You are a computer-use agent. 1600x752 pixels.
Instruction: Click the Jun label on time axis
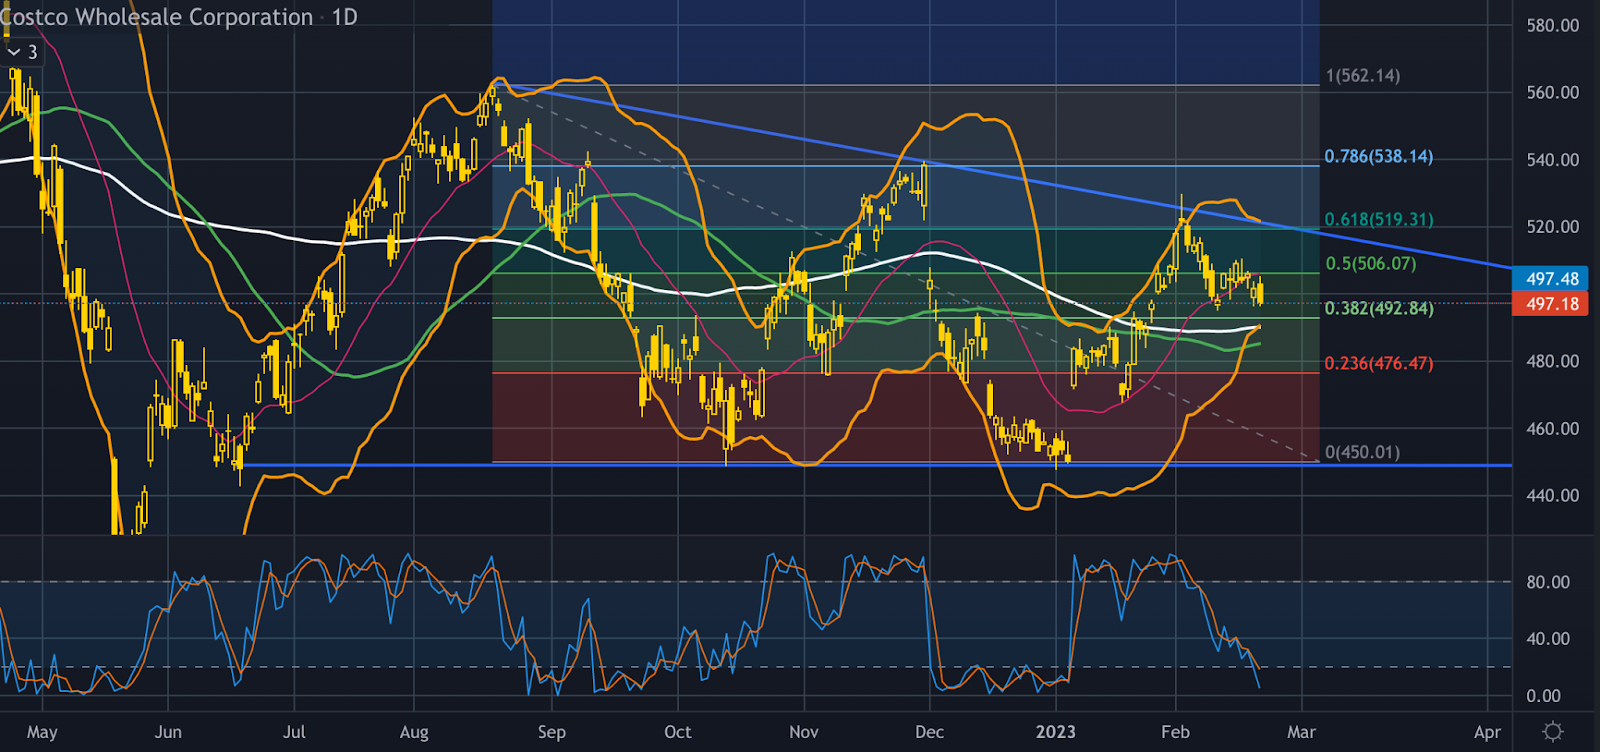[168, 732]
